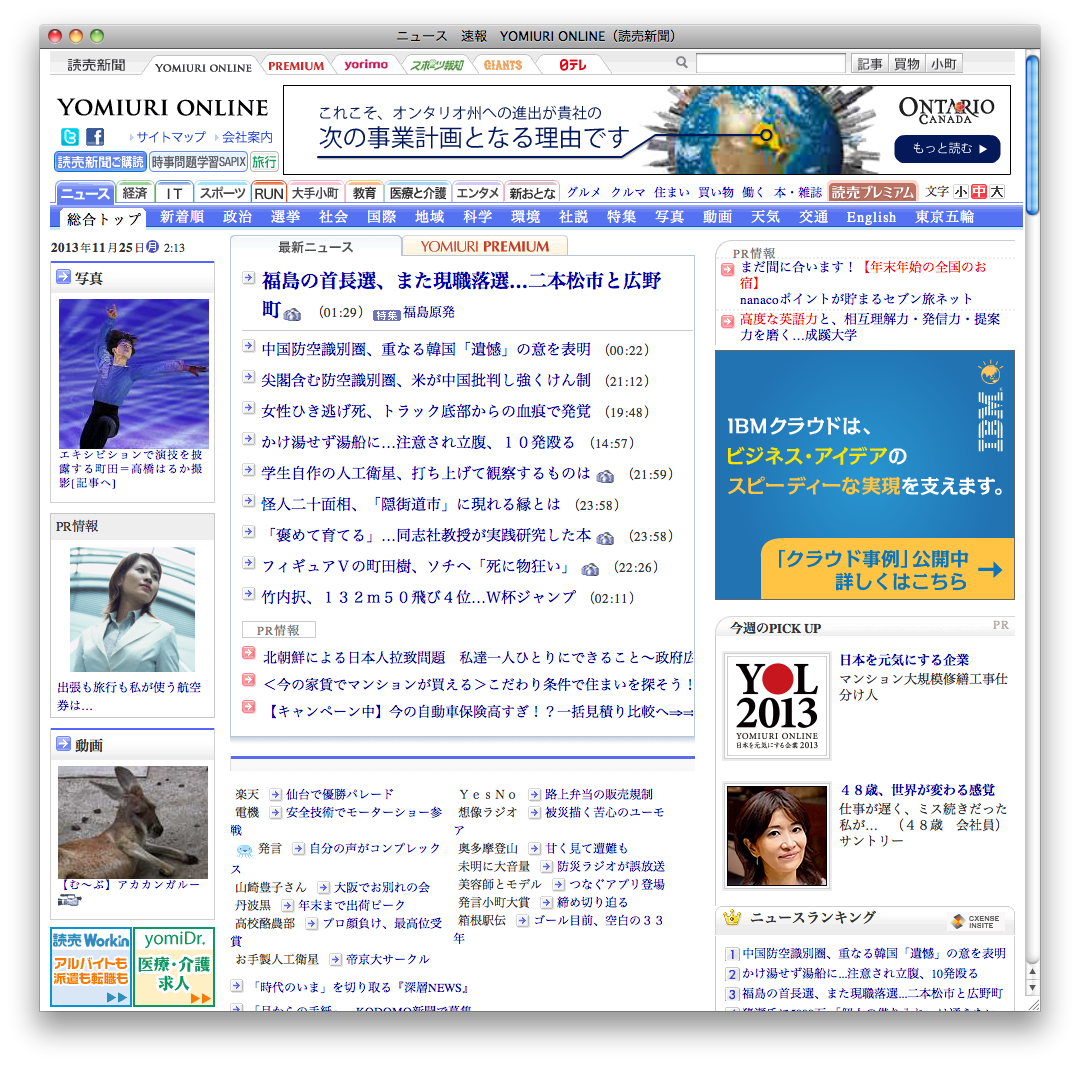Select 政治 in the blue submenu
The height and width of the screenshot is (1066, 1080).
(x=238, y=217)
